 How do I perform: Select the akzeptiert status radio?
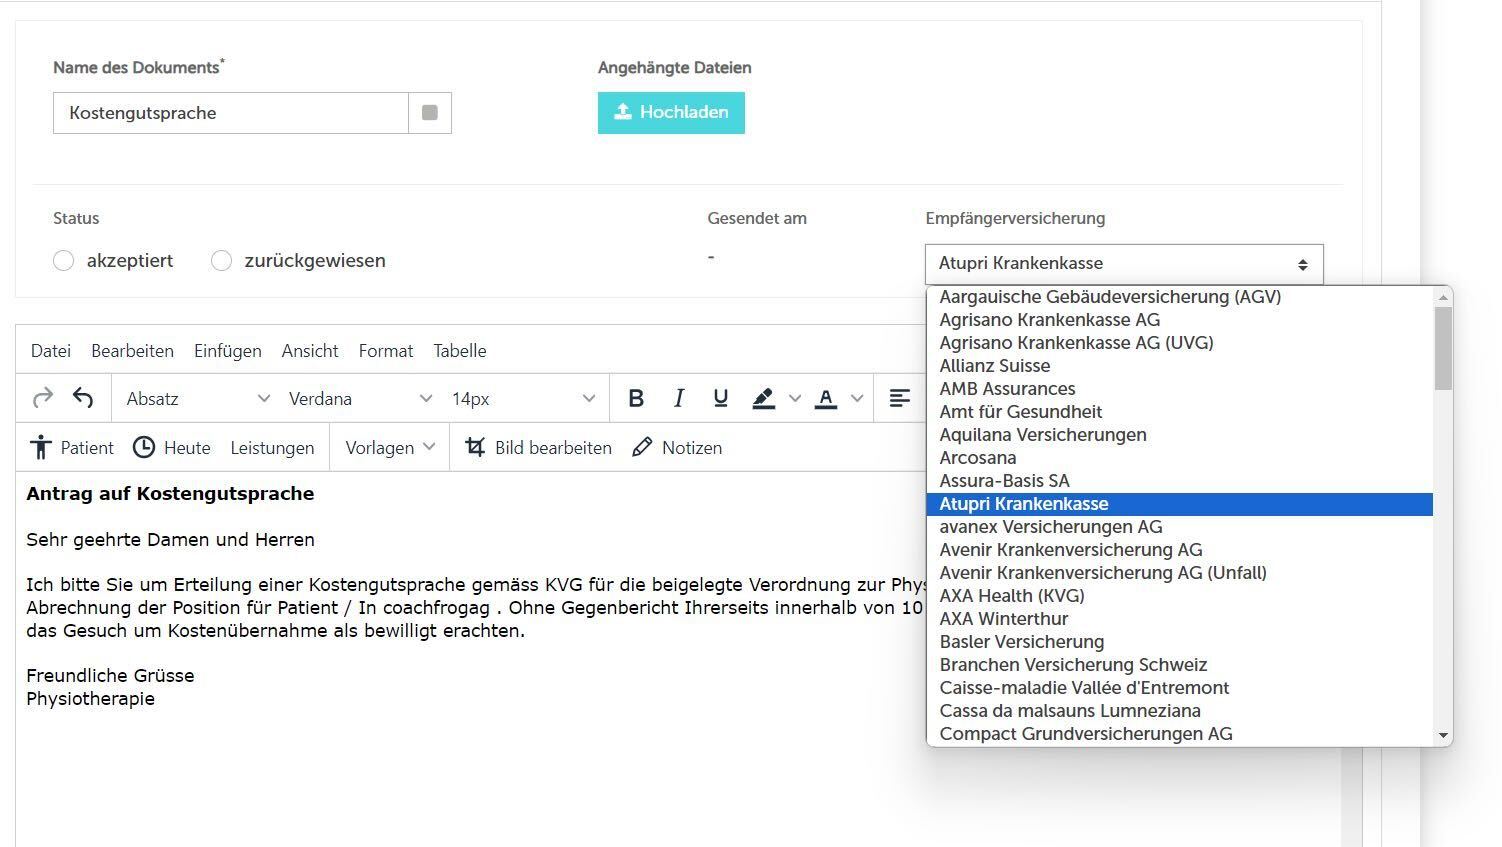click(x=63, y=261)
